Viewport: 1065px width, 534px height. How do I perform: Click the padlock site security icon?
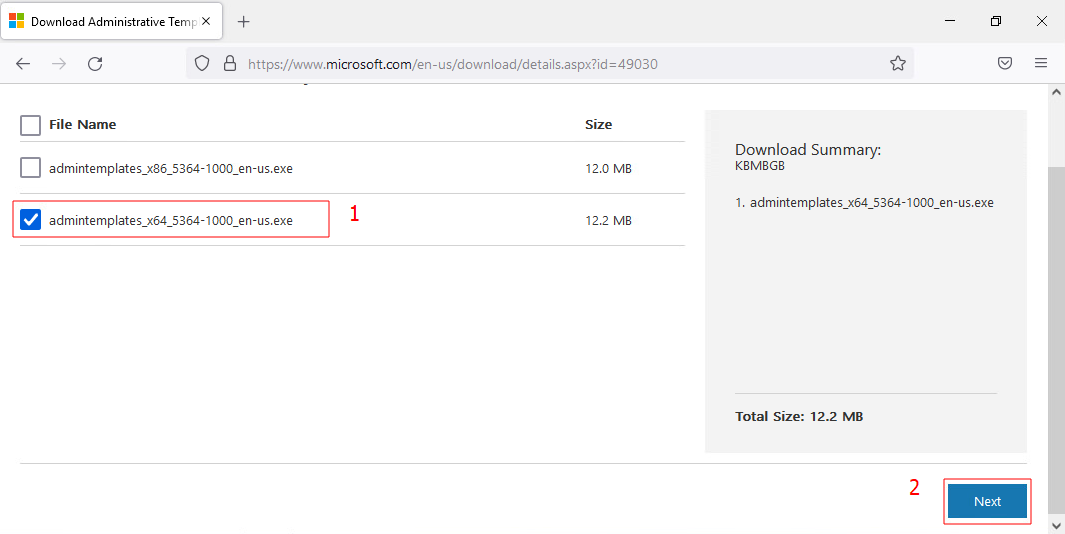(229, 63)
